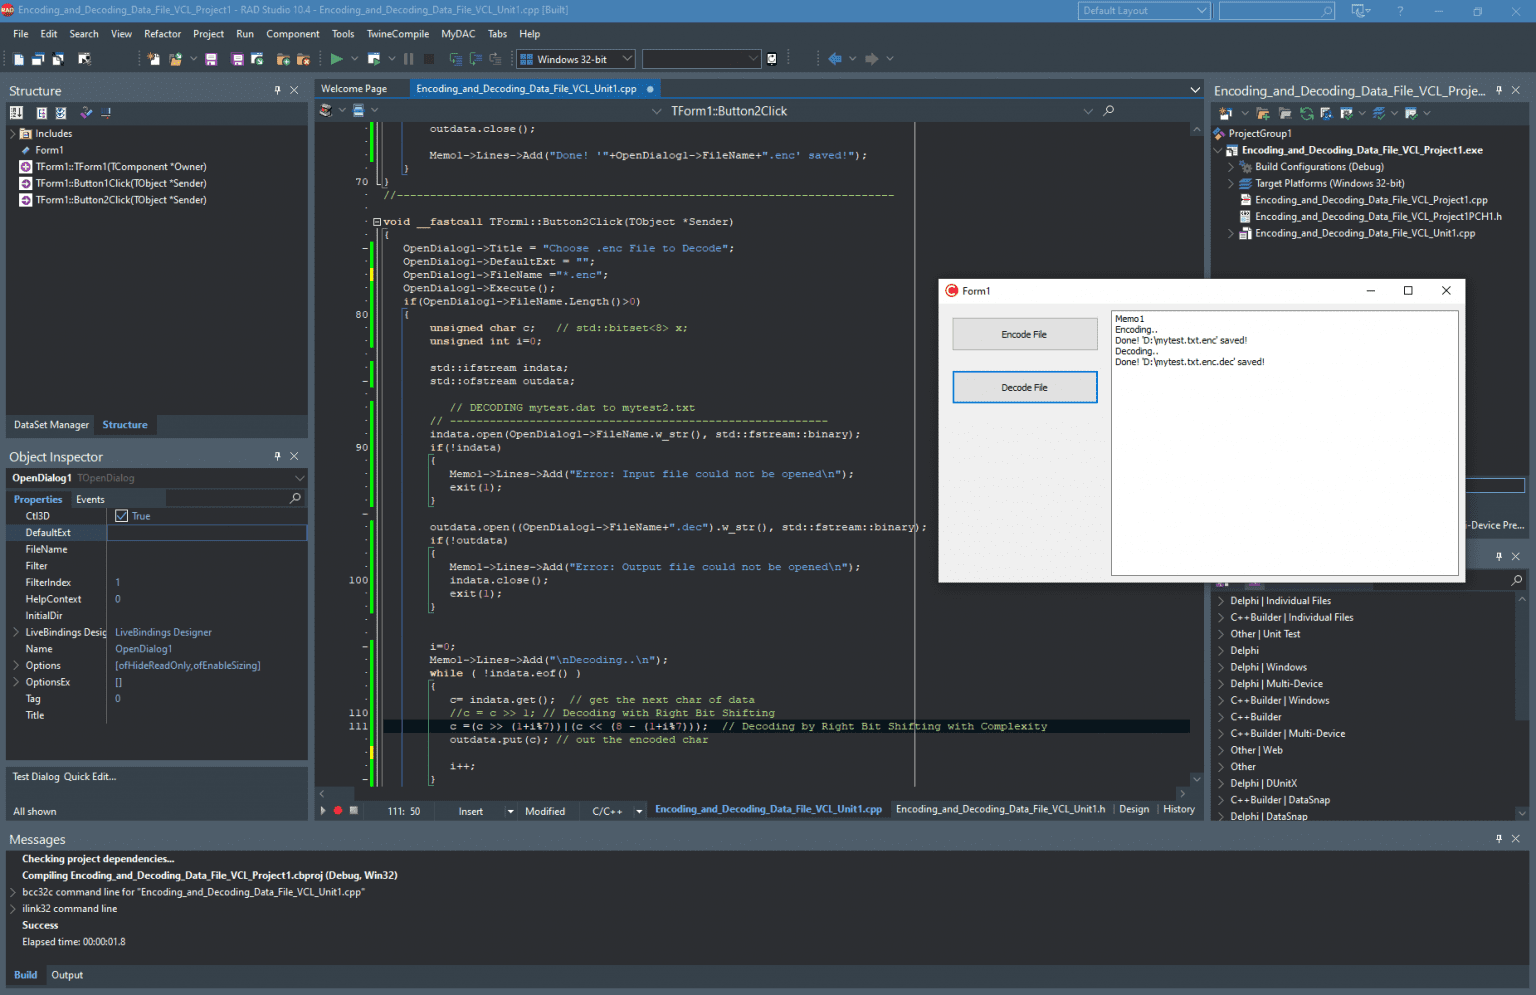Click the Pause toolbar icon
The width and height of the screenshot is (1536, 995).
point(408,59)
